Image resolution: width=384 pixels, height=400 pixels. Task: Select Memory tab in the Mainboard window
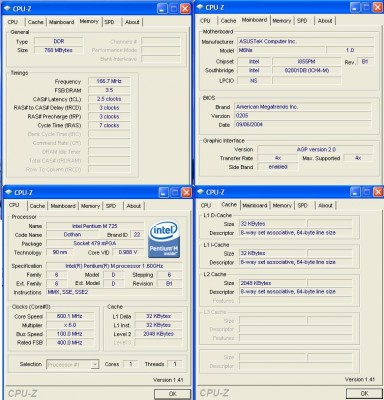[282, 21]
